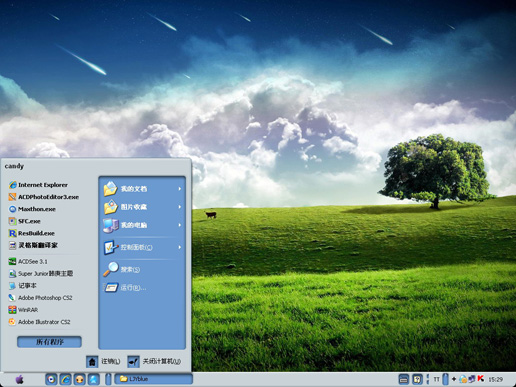Click the 所有程序 all programs button
516x387 pixels.
click(49, 342)
